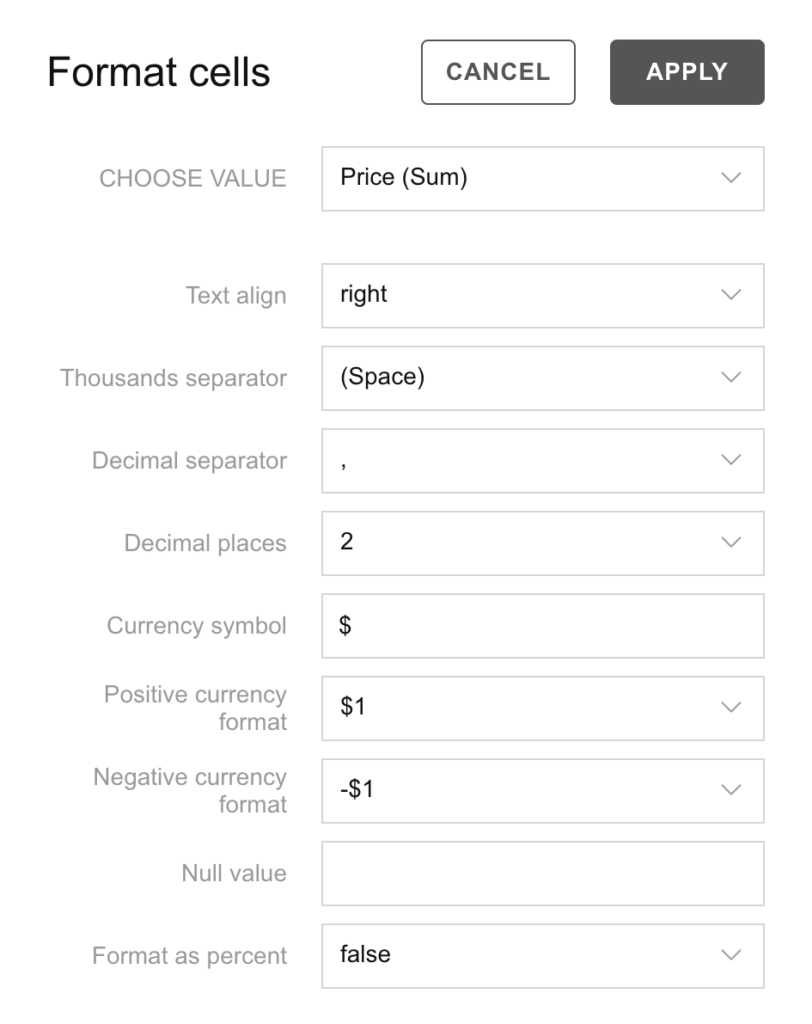Toggle the Thousands separator setting
Viewport: 812px width, 1024px height.
pyautogui.click(x=540, y=378)
